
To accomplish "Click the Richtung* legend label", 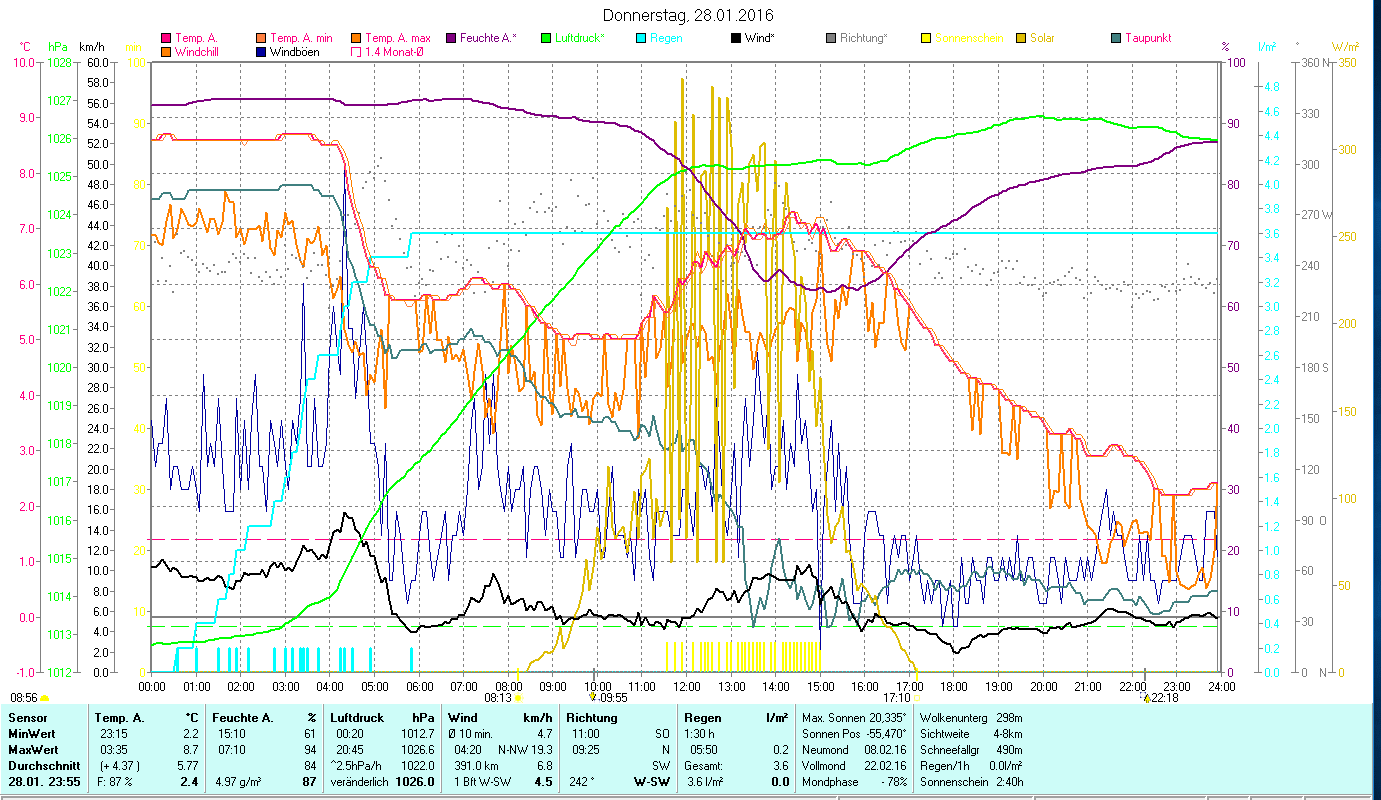I will pyautogui.click(x=866, y=38).
